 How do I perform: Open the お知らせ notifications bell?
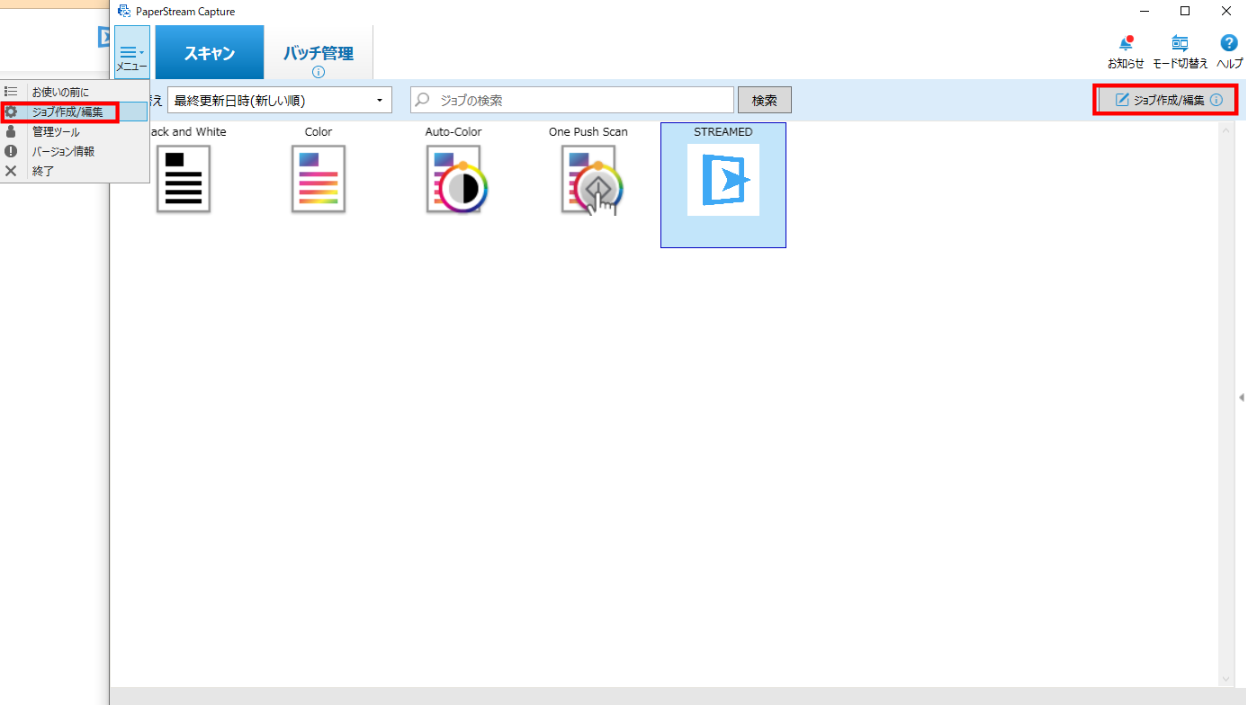pos(1125,44)
